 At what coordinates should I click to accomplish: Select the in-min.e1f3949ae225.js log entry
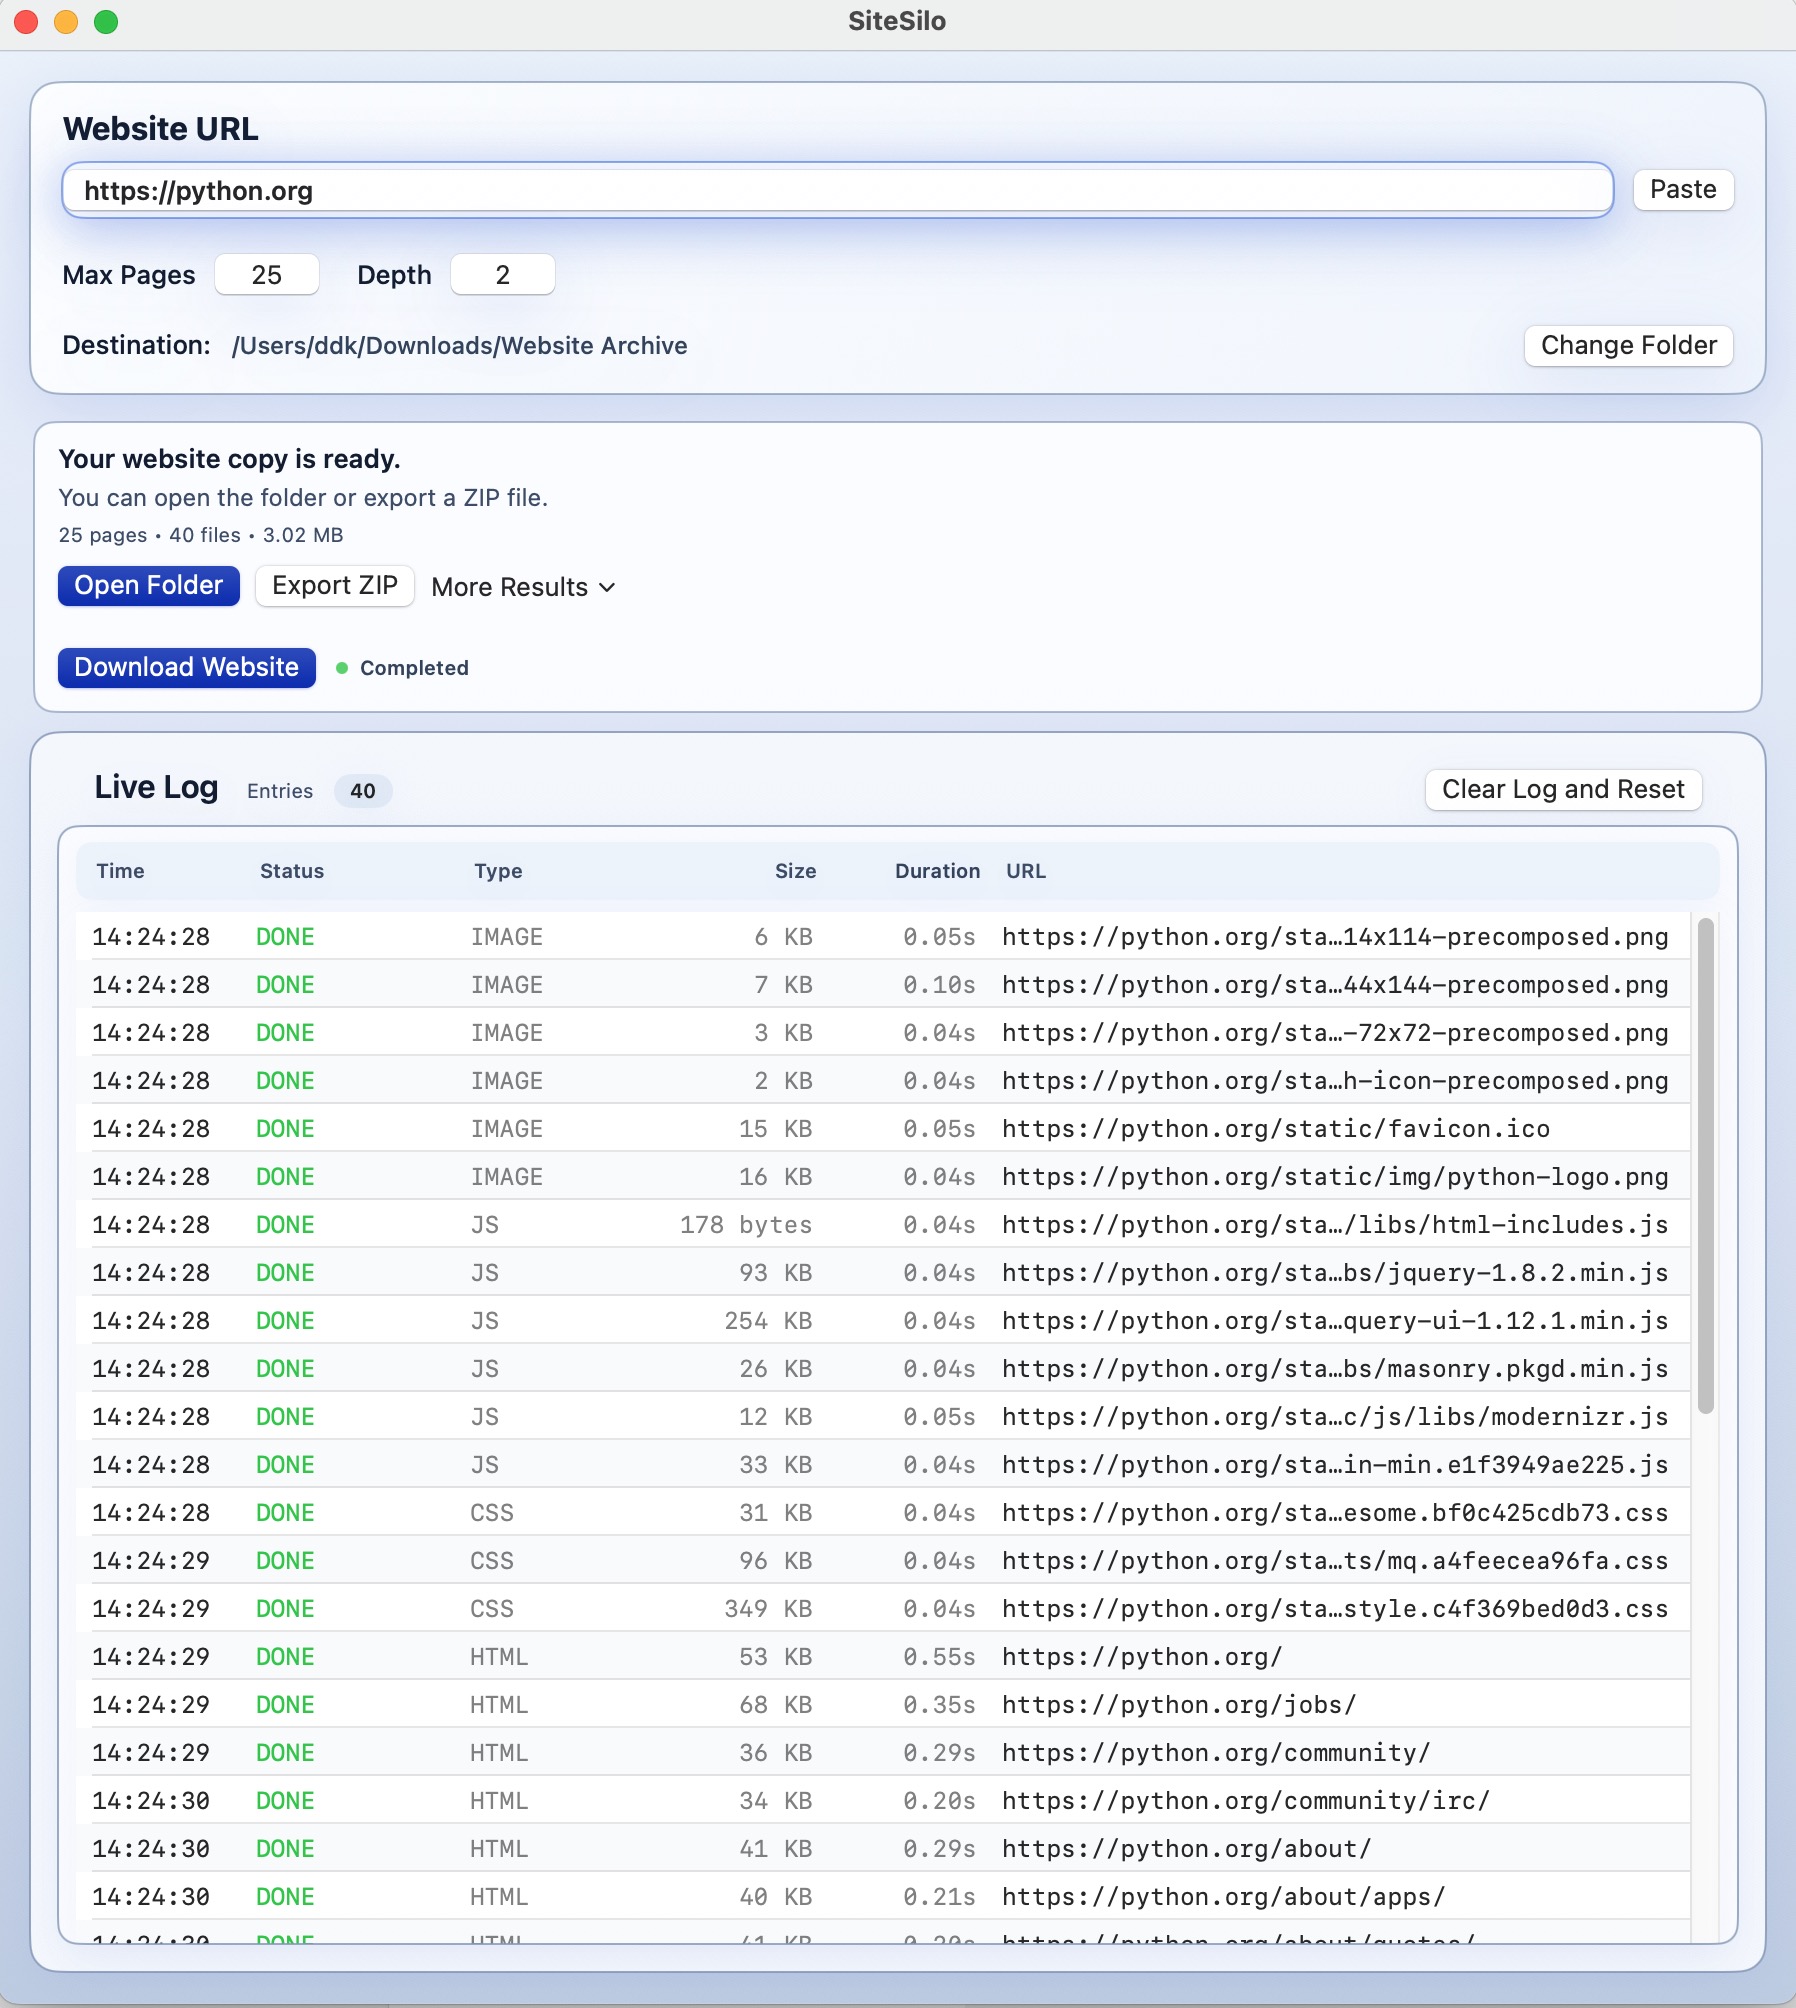[883, 1465]
